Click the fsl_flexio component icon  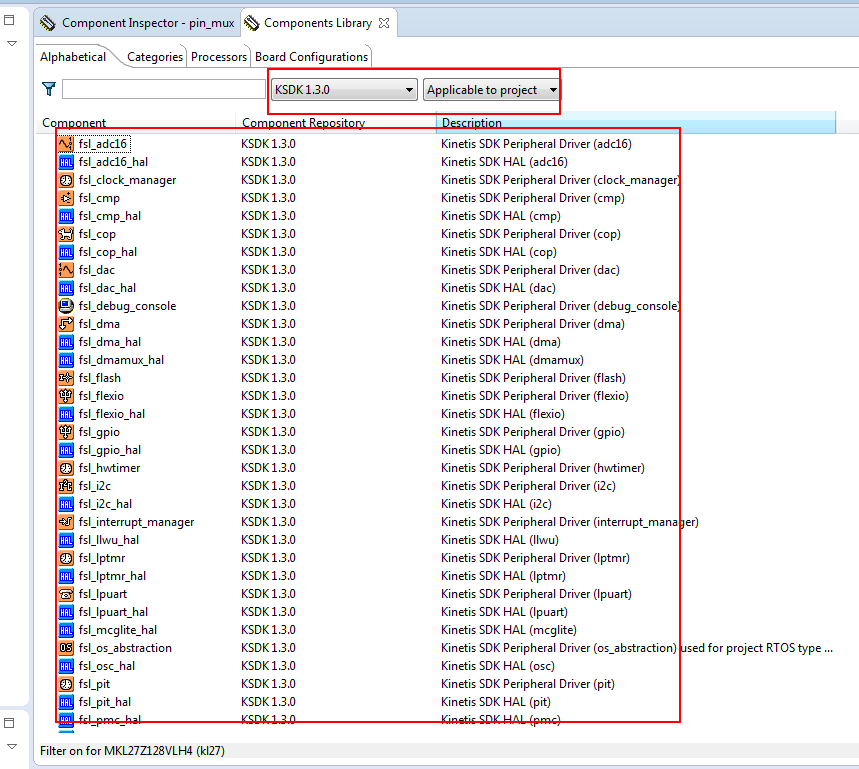(x=66, y=396)
